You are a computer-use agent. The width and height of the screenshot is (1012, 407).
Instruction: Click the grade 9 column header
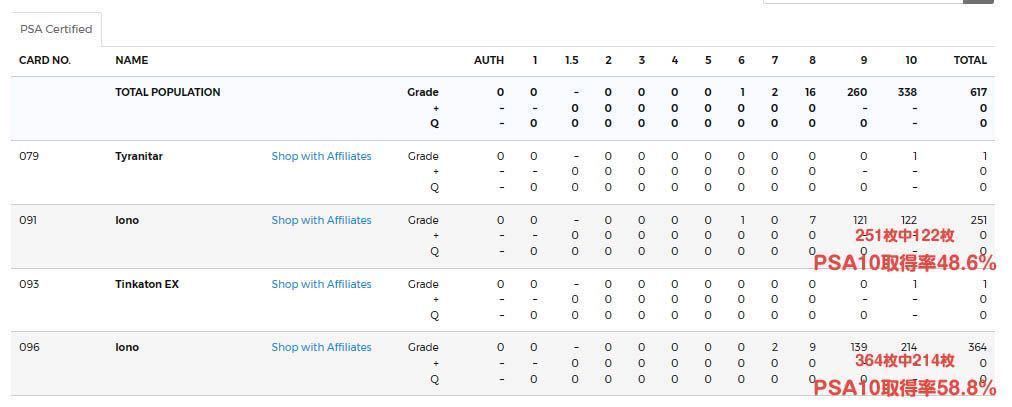(x=864, y=60)
